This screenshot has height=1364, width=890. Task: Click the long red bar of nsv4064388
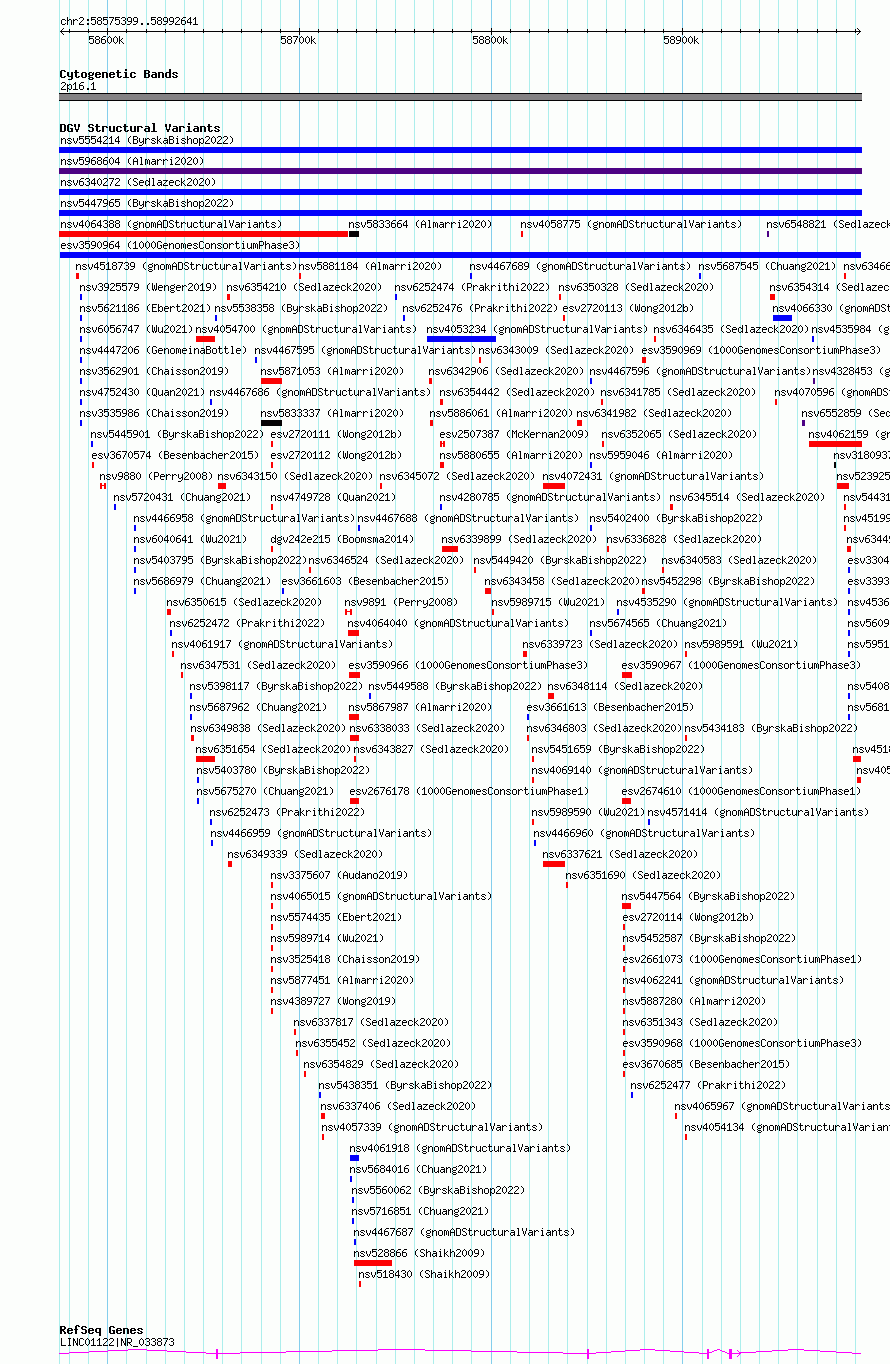pos(204,234)
